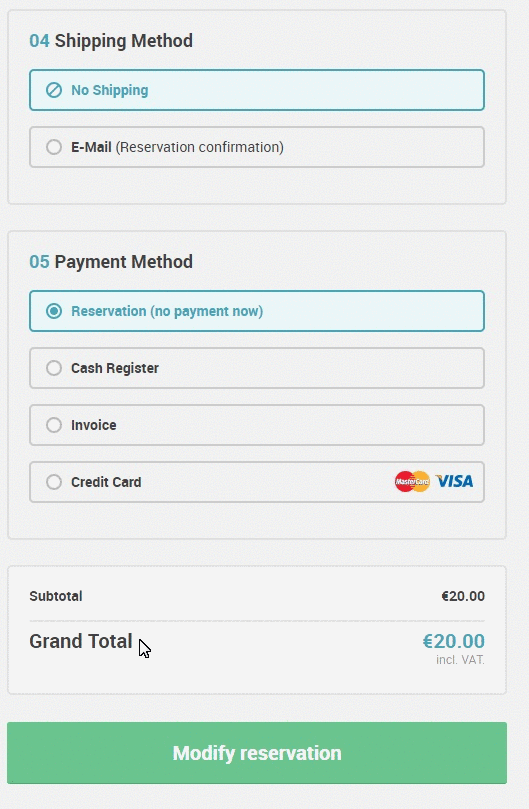Click the 05 Payment Method heading
This screenshot has height=809, width=529.
tap(111, 262)
